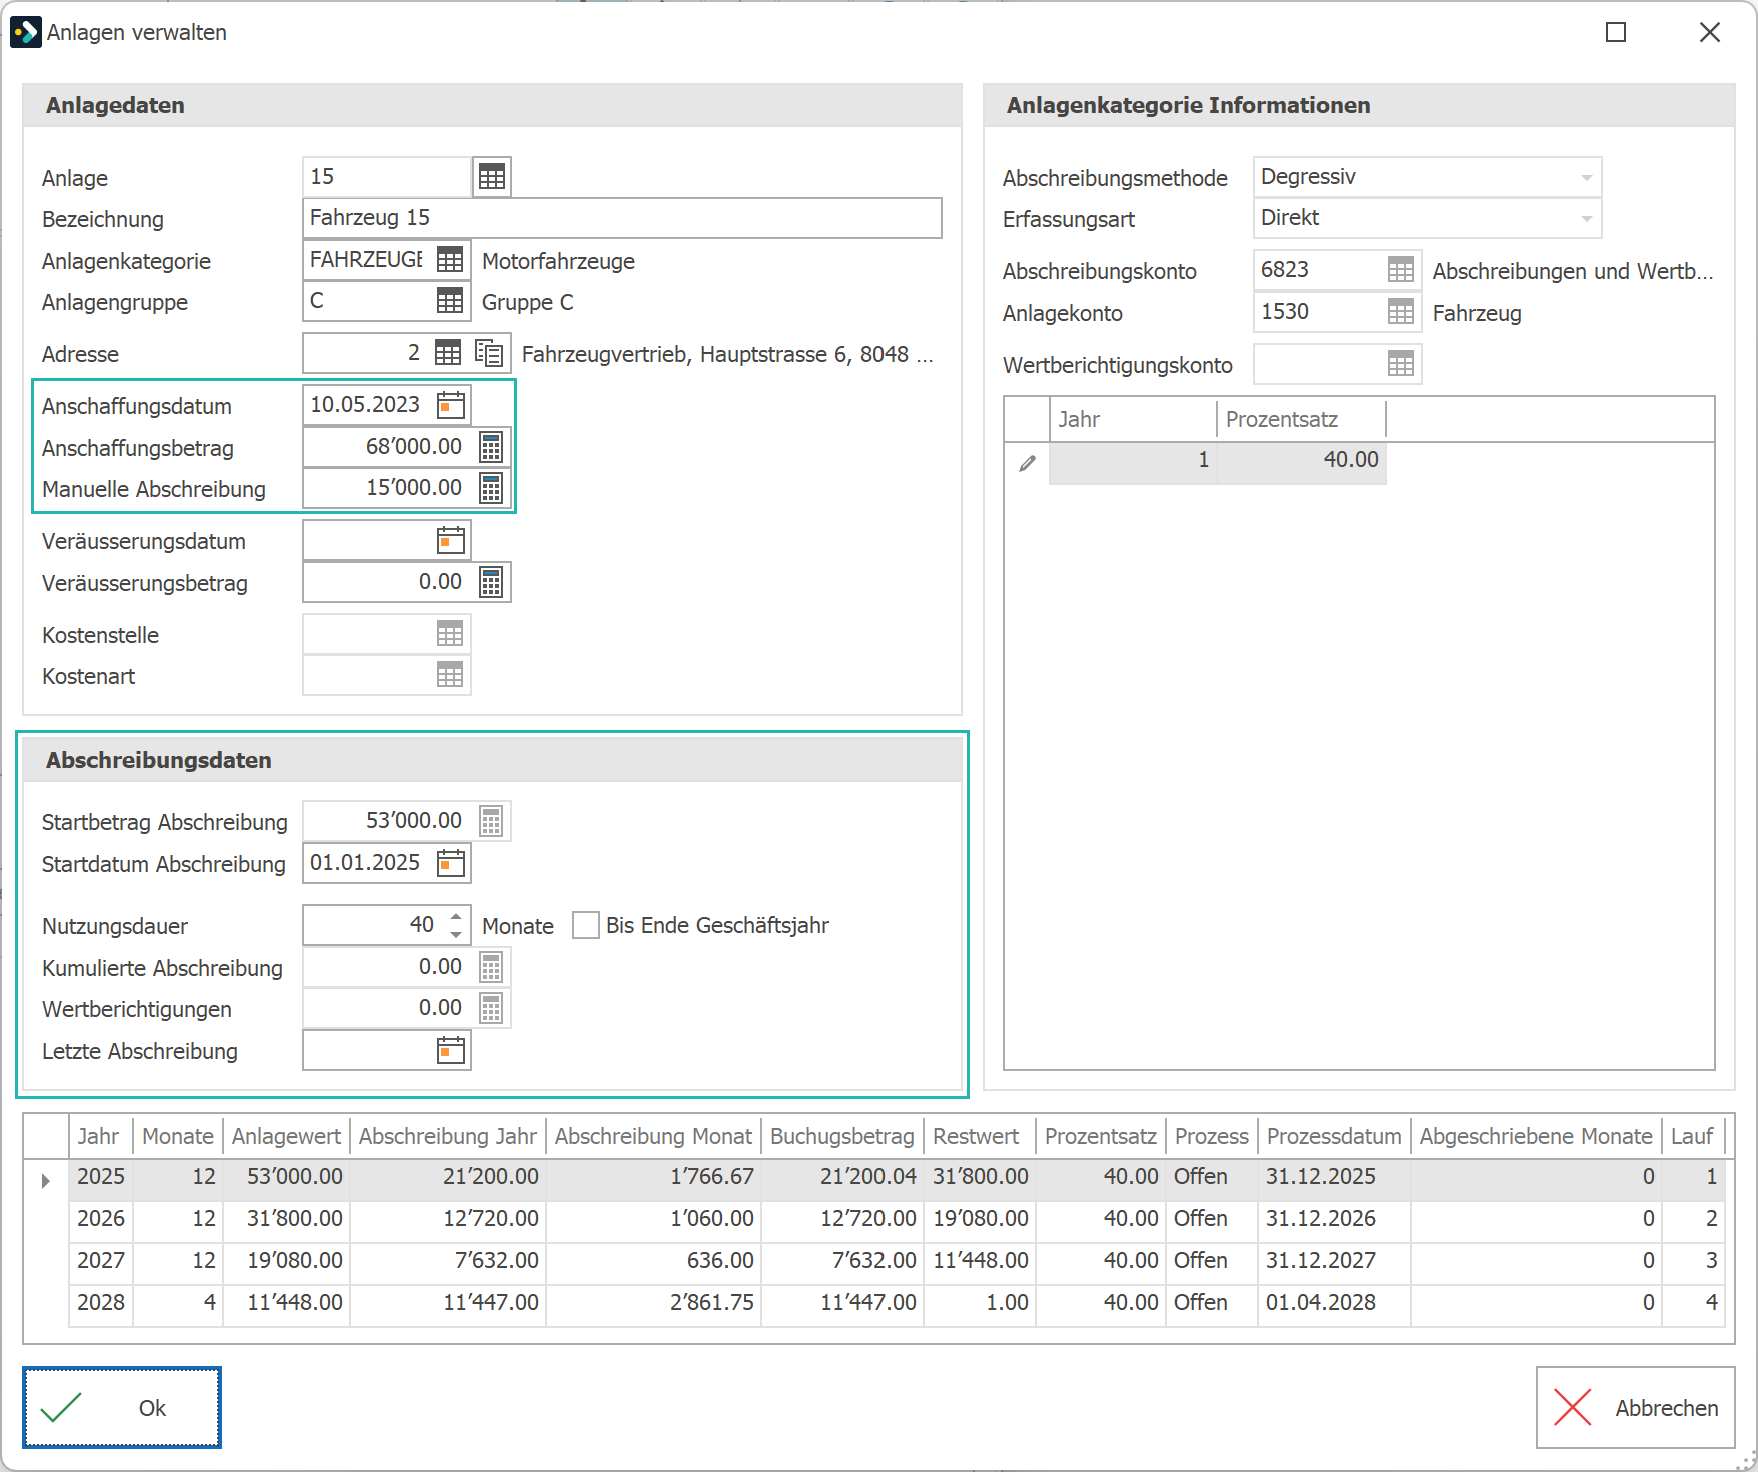Open calculator for Anschaffungsbetrag

pos(491,447)
